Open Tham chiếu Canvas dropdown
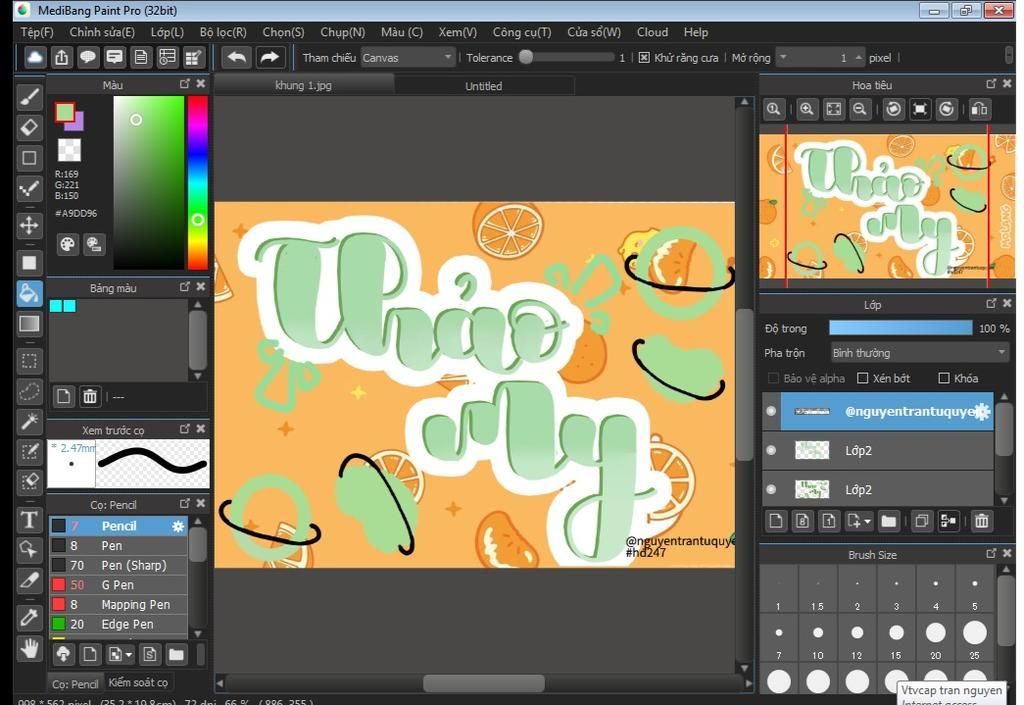The height and width of the screenshot is (705, 1024). 408,57
